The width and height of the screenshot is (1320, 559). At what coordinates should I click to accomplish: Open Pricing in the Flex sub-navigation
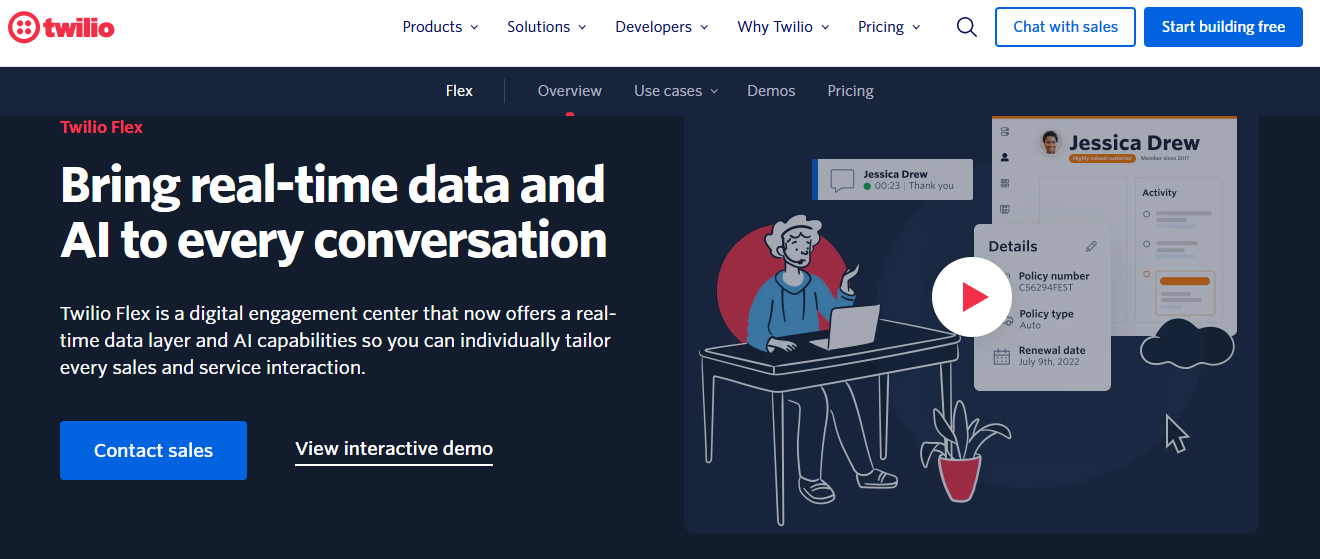pyautogui.click(x=851, y=91)
